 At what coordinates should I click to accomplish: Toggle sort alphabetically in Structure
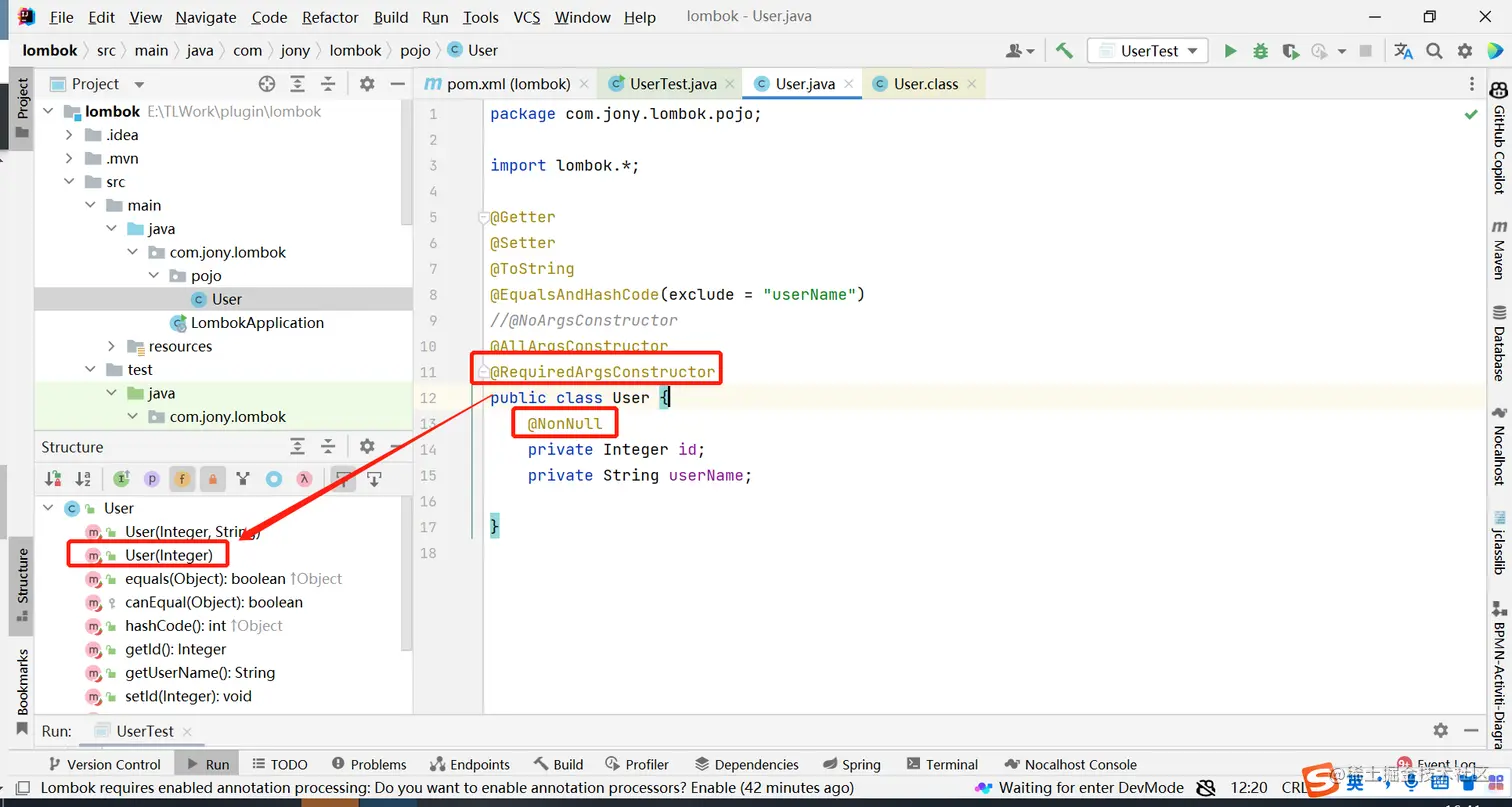[83, 479]
